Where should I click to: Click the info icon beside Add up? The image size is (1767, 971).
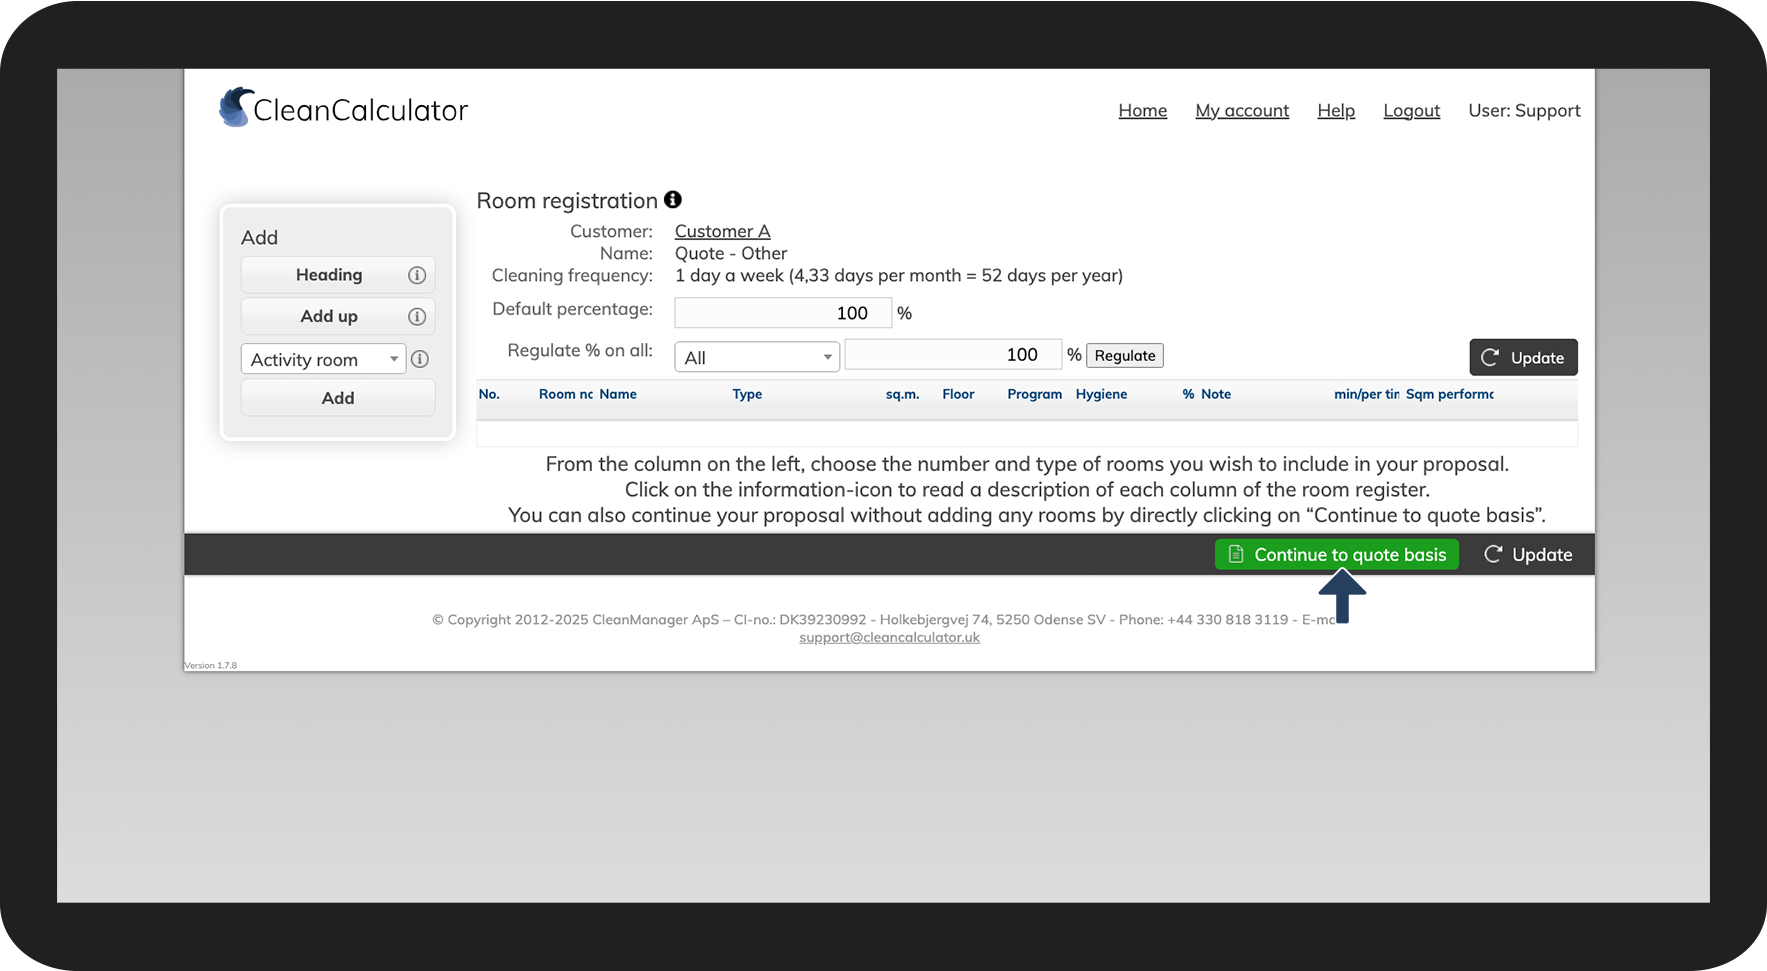click(417, 317)
